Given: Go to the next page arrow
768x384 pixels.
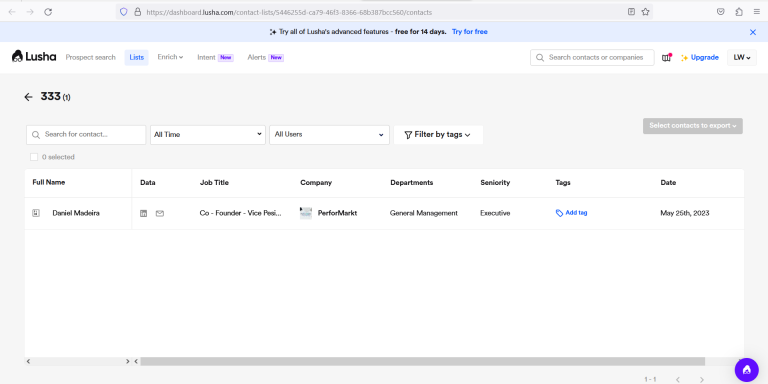Looking at the screenshot, I should coord(701,379).
